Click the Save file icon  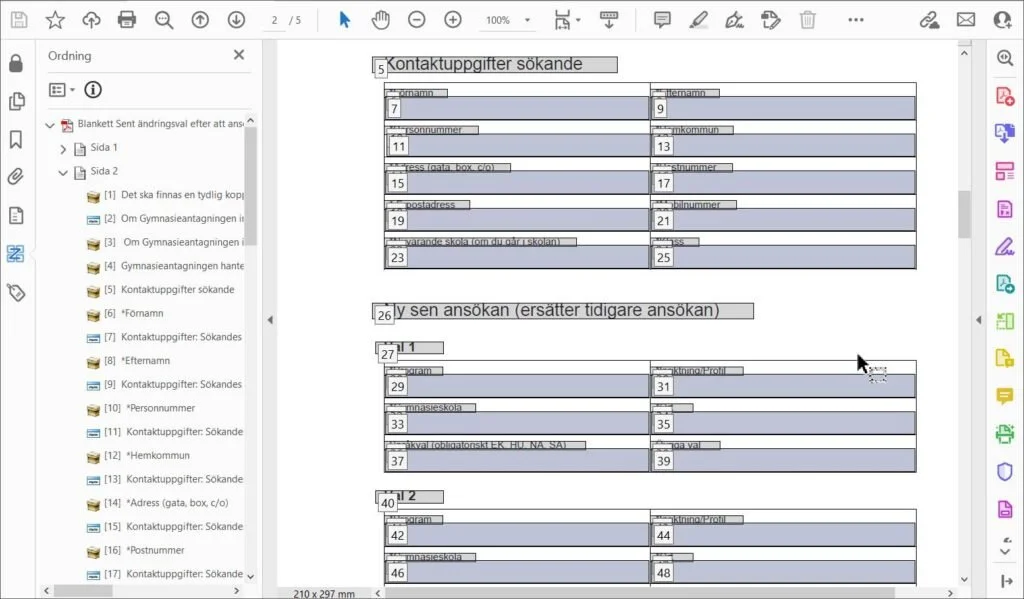19,20
